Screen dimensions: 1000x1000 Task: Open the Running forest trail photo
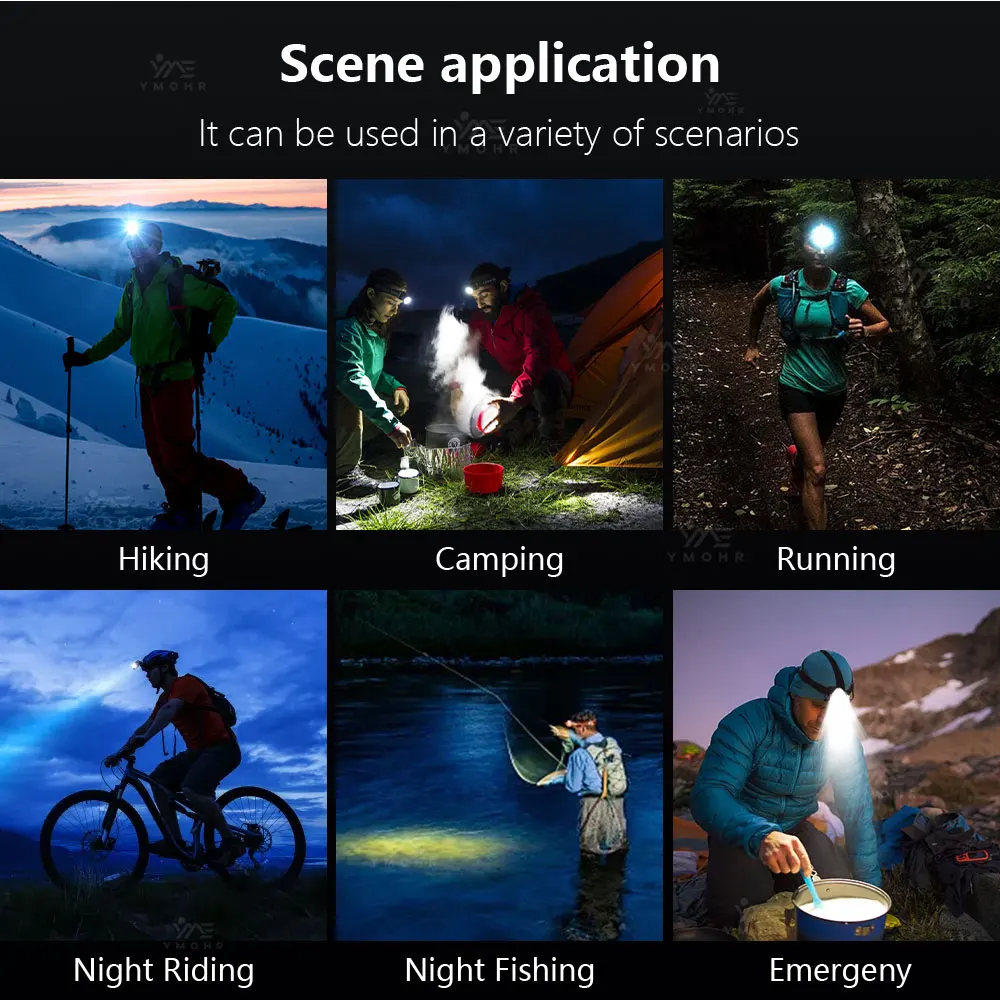[836, 355]
